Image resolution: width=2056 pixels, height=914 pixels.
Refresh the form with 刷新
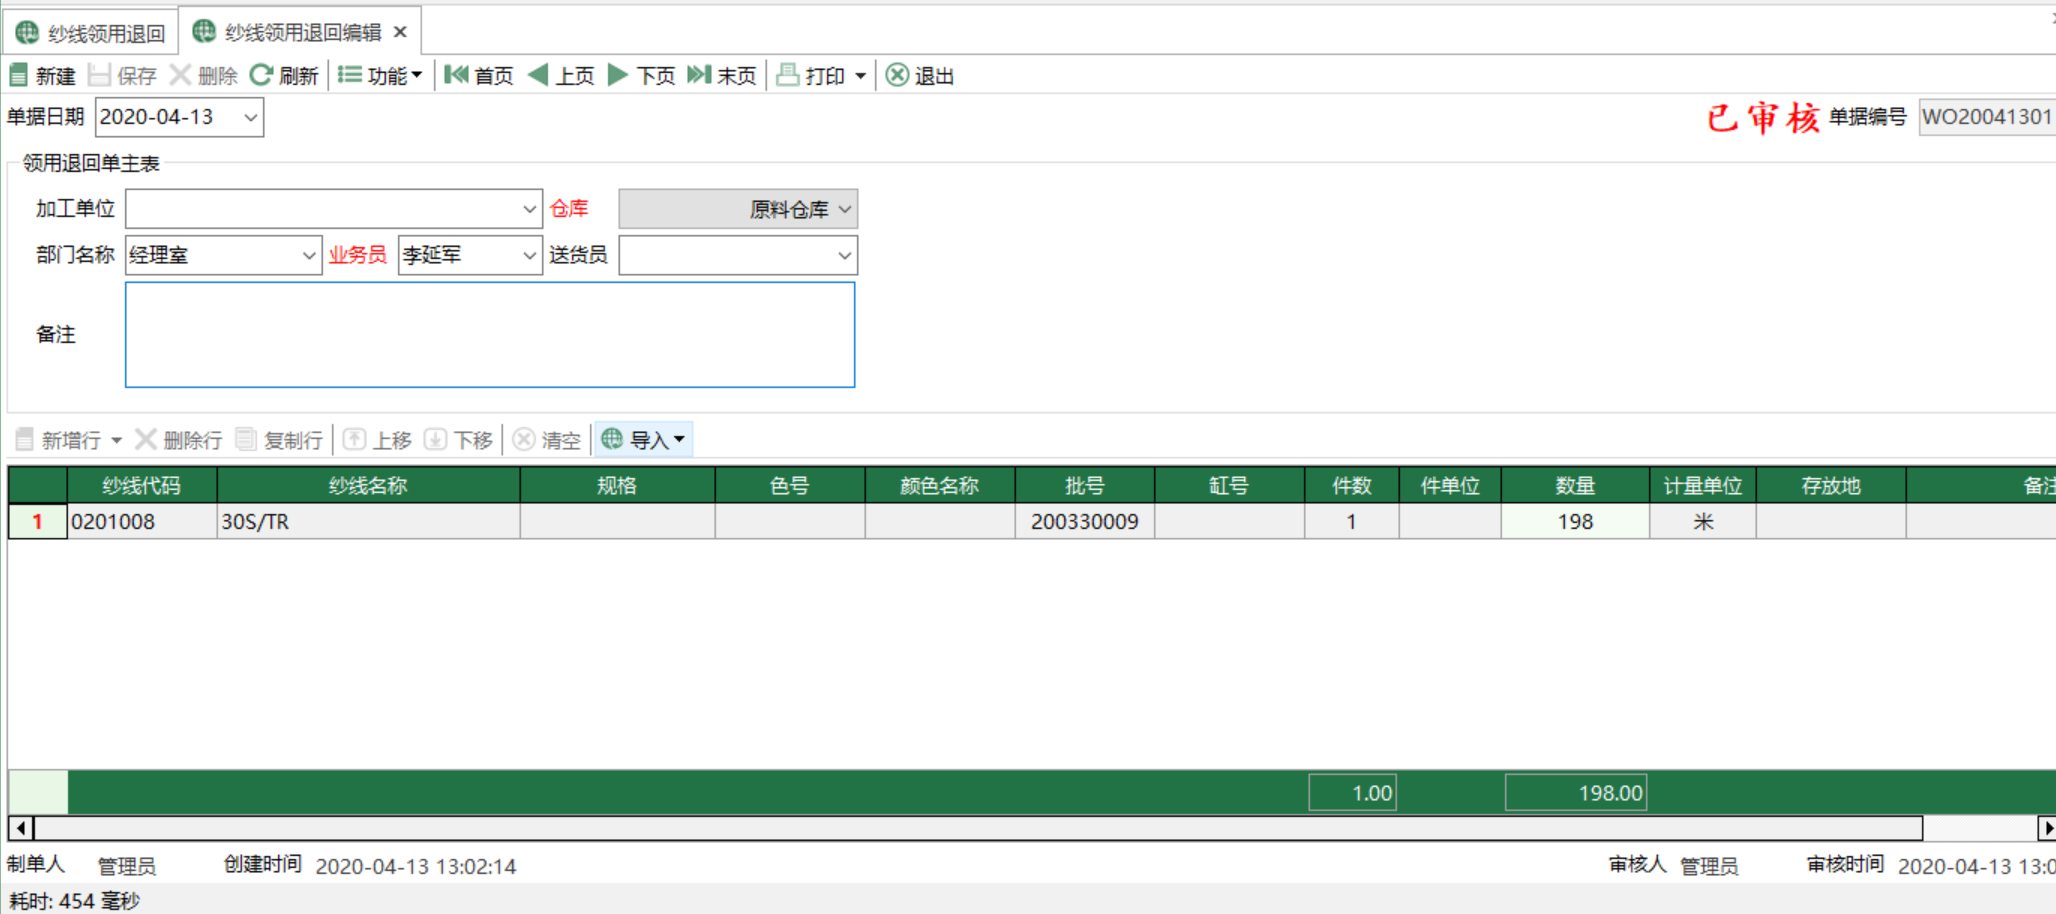coord(284,75)
